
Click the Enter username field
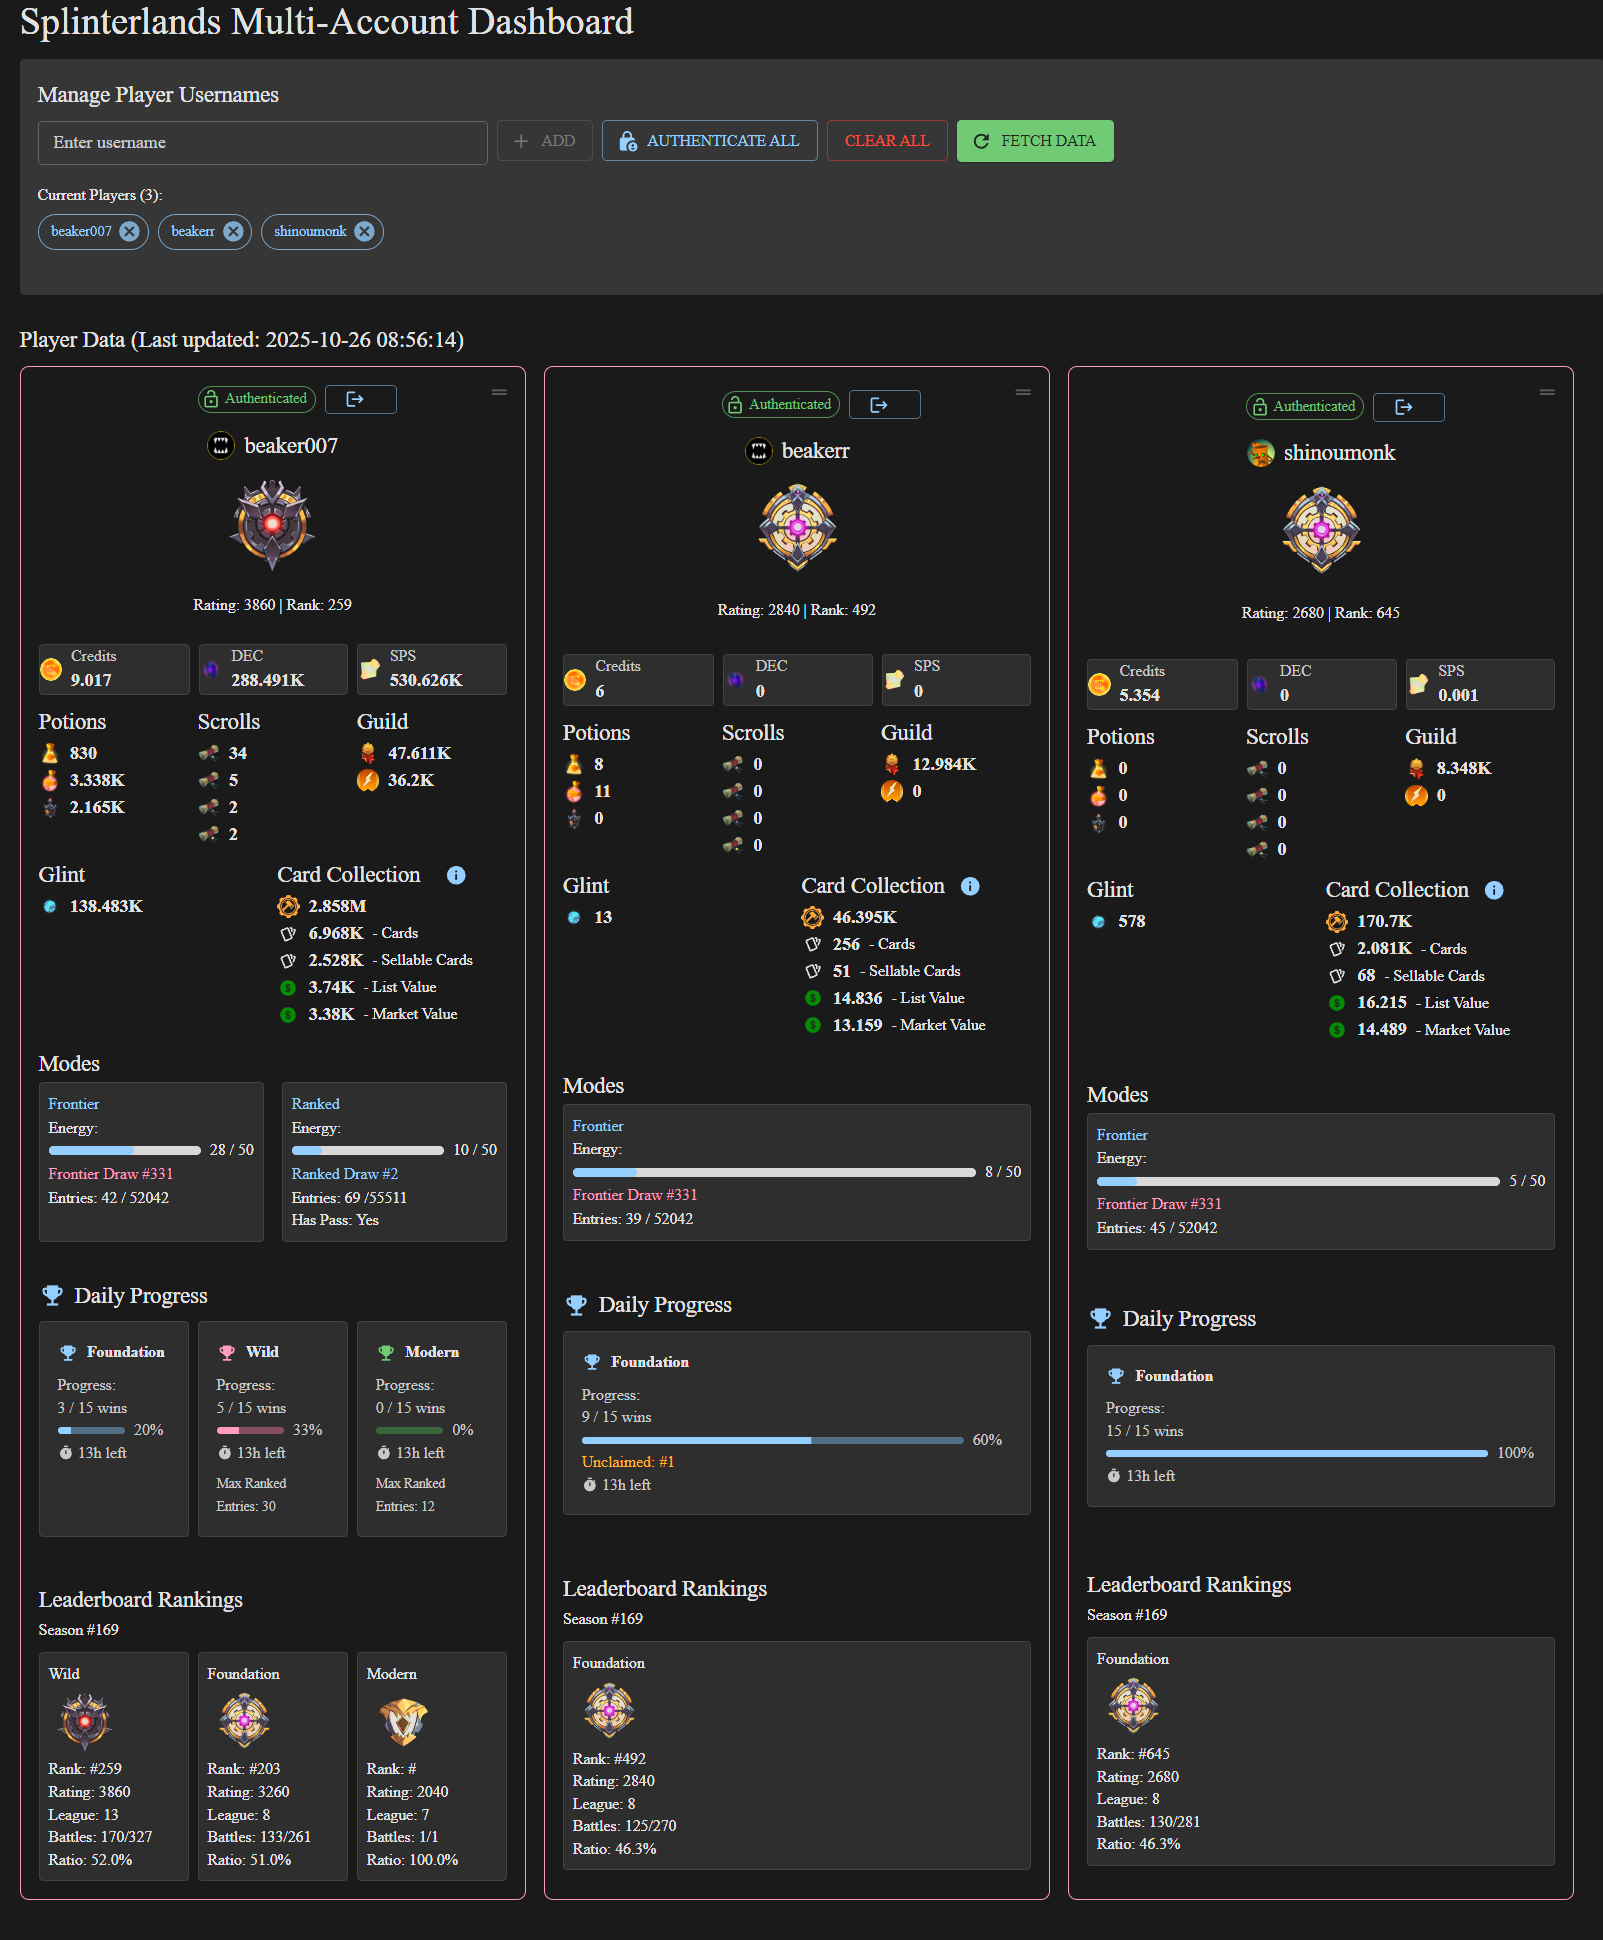(x=262, y=142)
